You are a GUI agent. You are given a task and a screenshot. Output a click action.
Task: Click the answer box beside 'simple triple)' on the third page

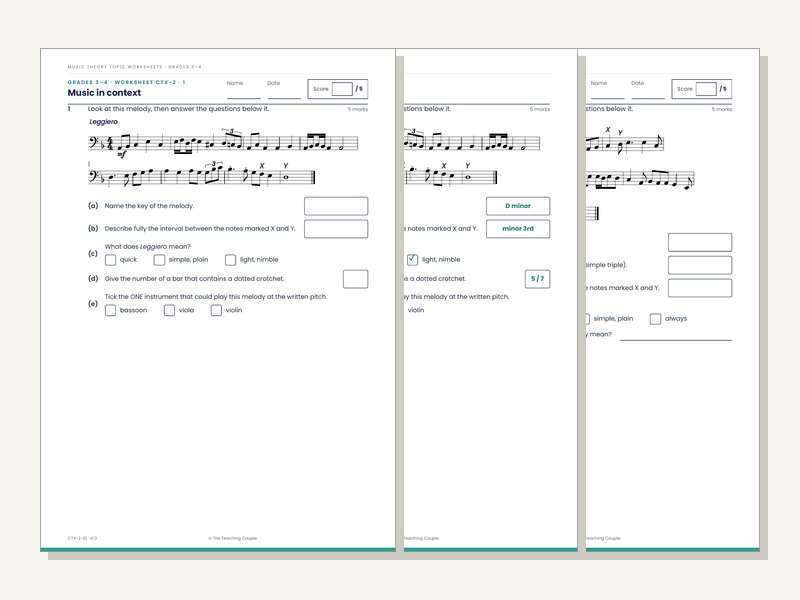click(700, 265)
